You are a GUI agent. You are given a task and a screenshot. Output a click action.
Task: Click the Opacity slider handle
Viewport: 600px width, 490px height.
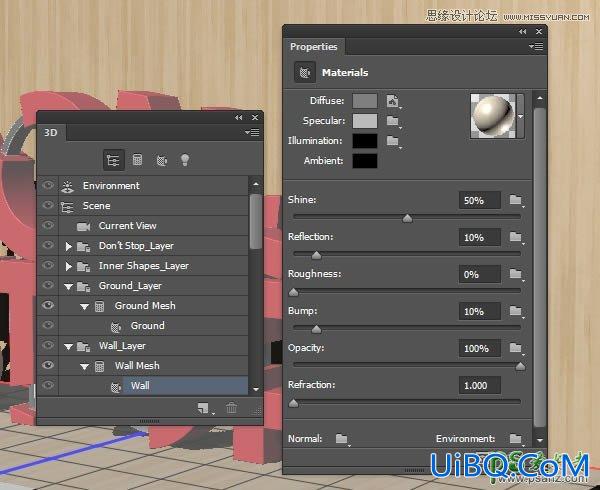click(x=520, y=366)
